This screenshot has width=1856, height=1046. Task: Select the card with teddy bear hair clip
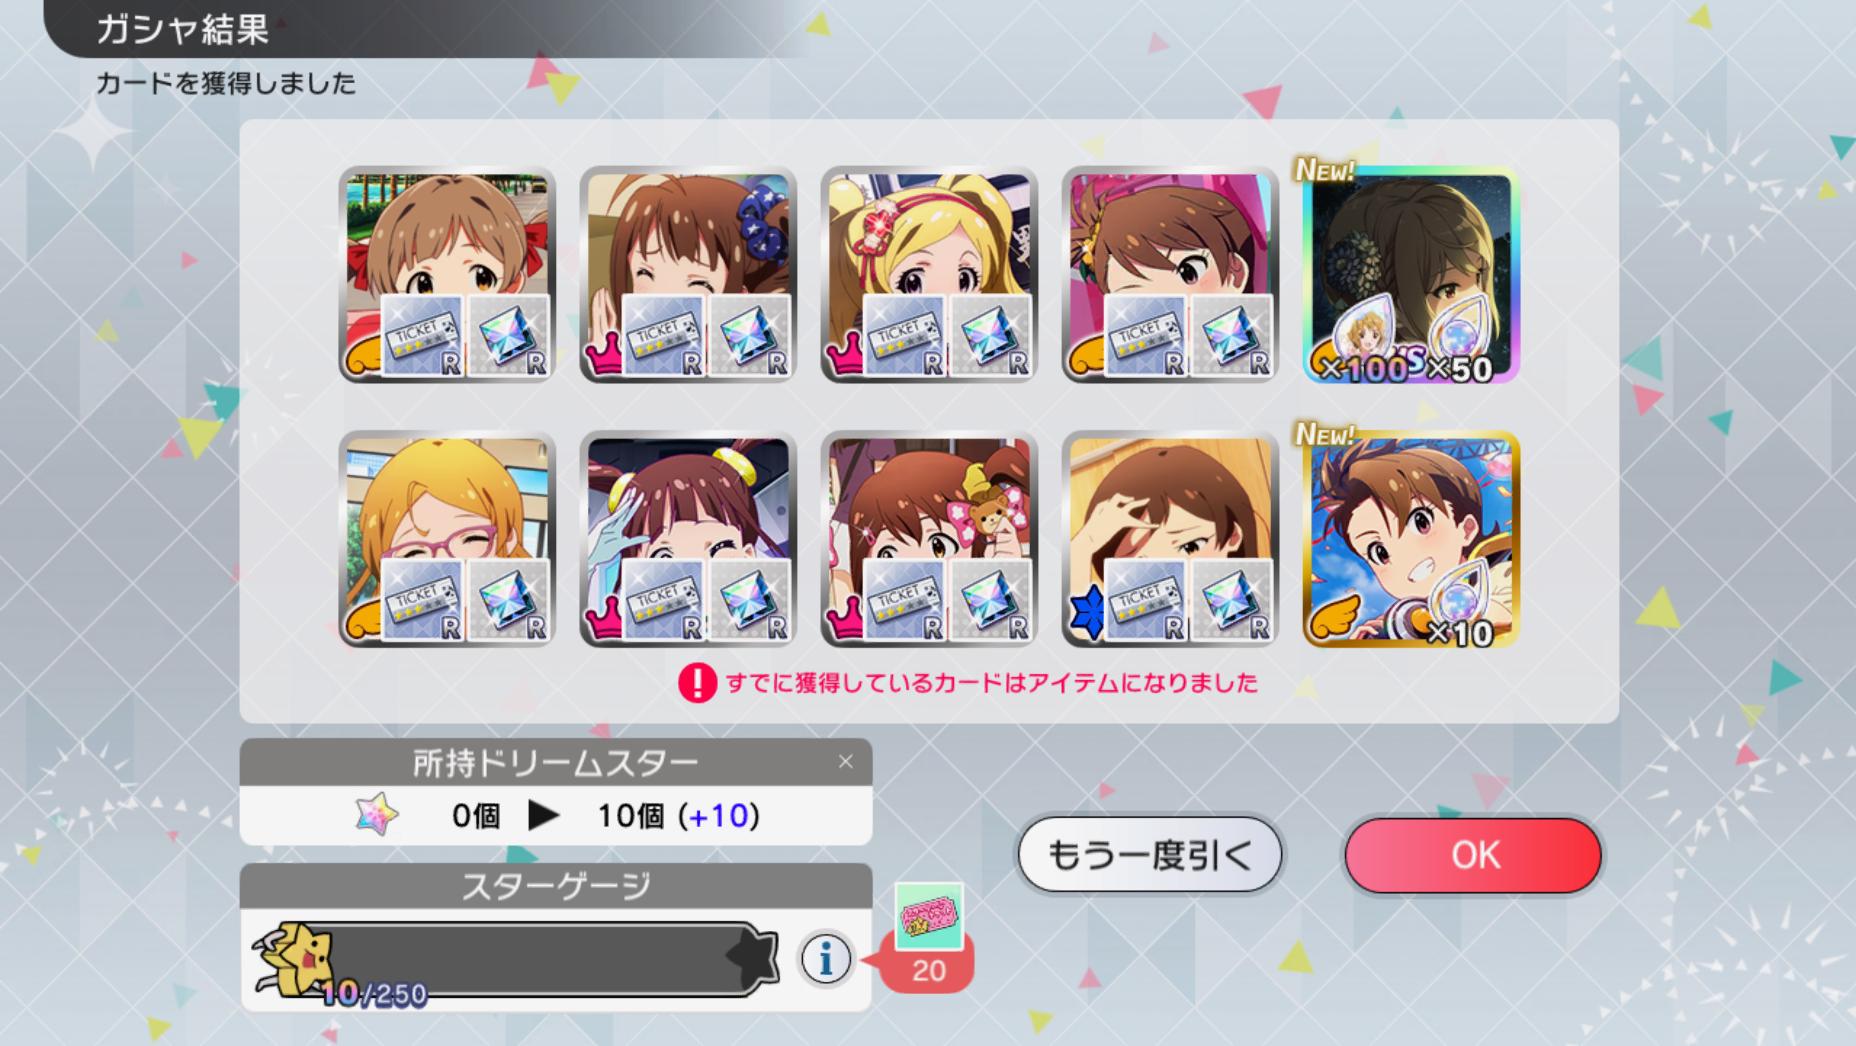929,539
